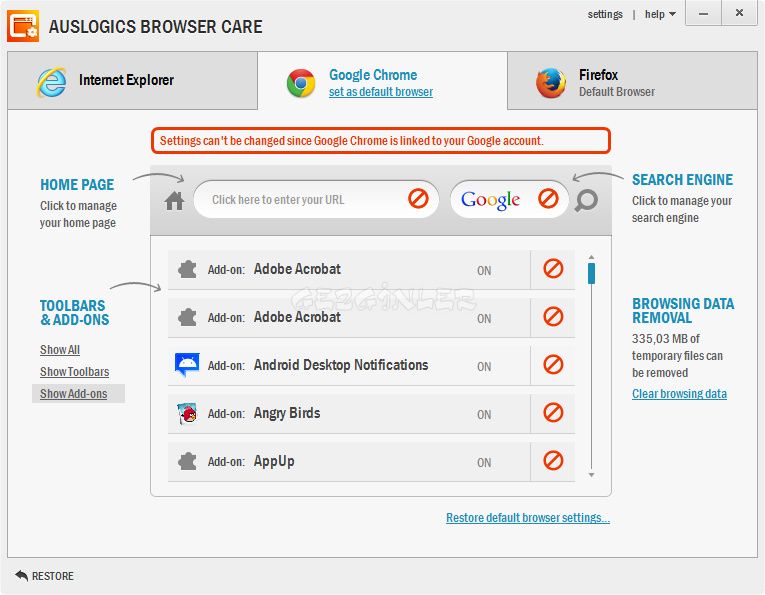Viewport: 765px width, 595px height.
Task: Click the Angry Birds add-on name
Action: coord(287,413)
